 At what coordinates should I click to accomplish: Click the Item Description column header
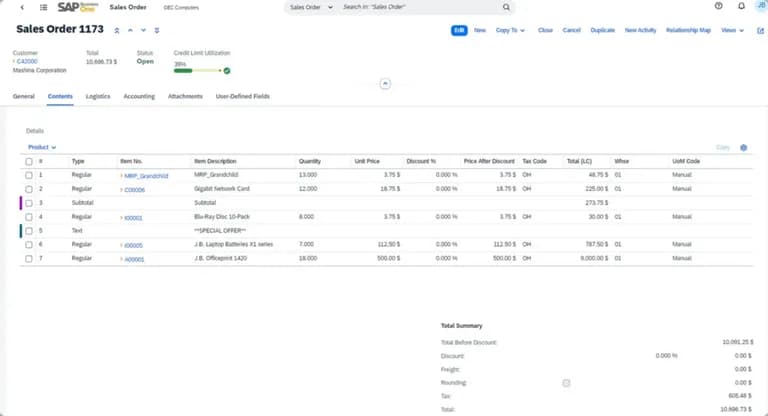coord(215,161)
